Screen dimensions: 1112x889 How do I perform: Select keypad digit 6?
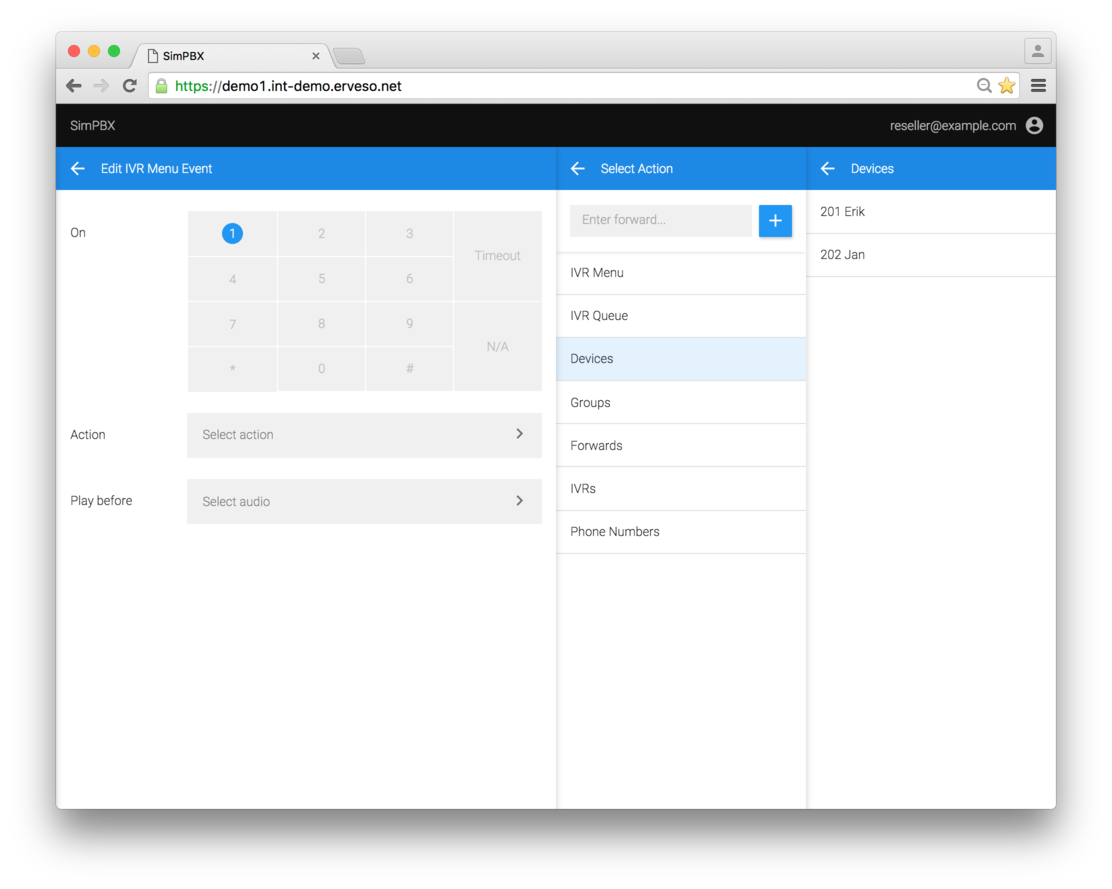tap(409, 279)
